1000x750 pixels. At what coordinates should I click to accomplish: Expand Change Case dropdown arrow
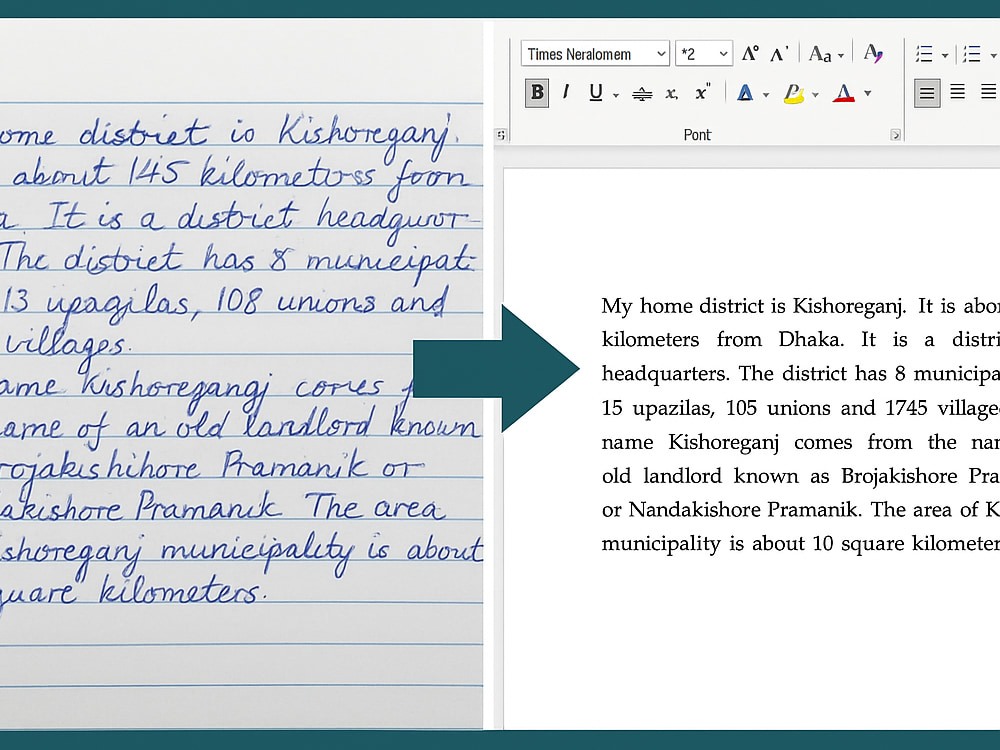pyautogui.click(x=841, y=56)
